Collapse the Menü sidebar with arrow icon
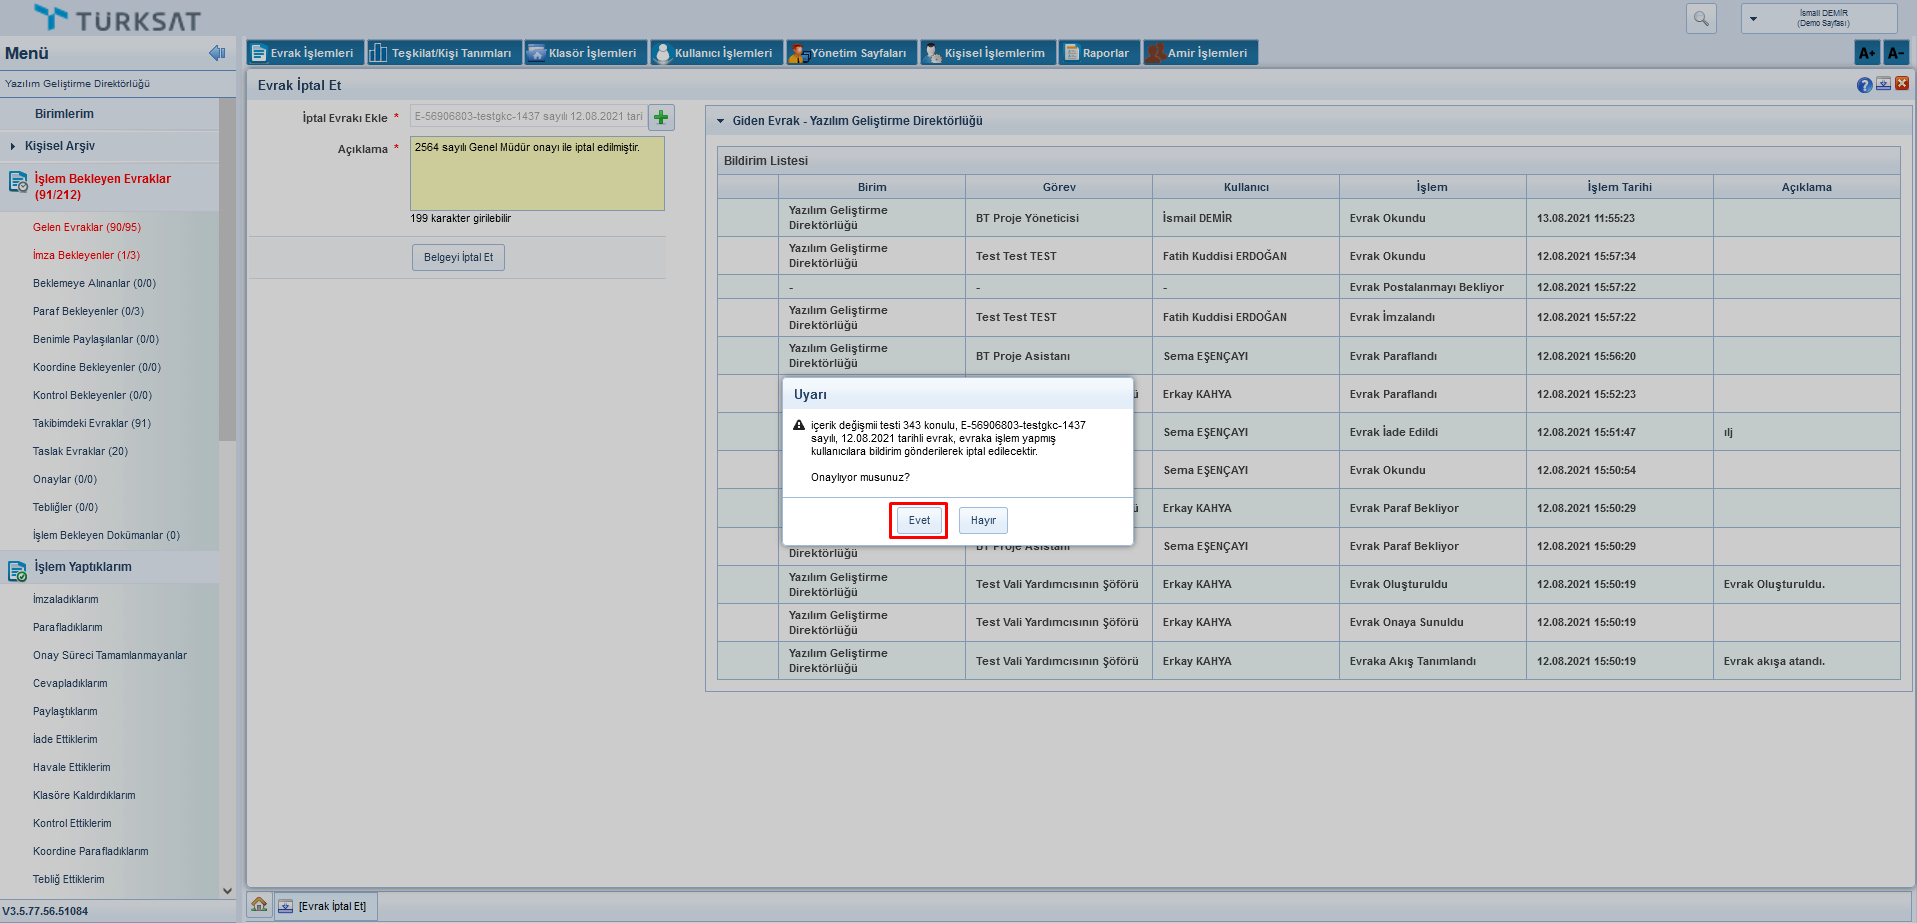Image resolution: width=1917 pixels, height=923 pixels. [x=216, y=53]
